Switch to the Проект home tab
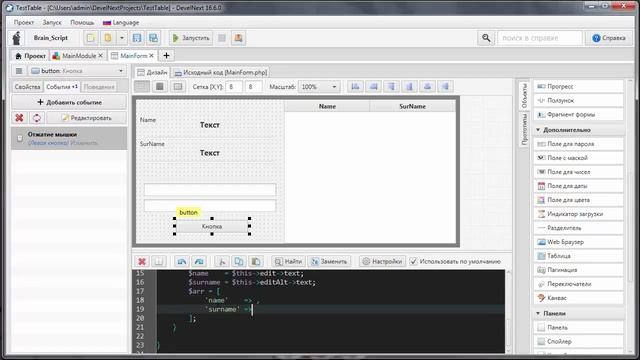This screenshot has width=640, height=360. [30, 56]
